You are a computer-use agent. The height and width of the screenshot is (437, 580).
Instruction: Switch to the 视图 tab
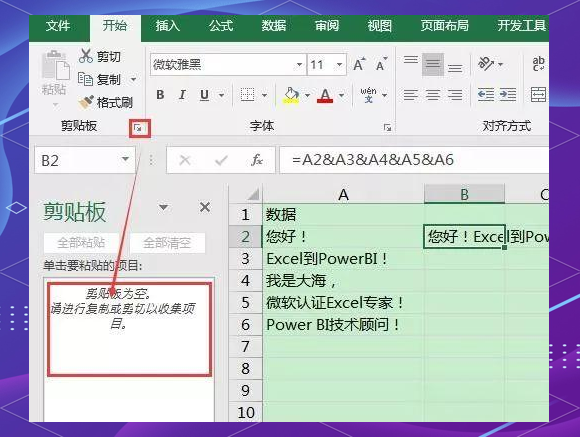[x=380, y=26]
